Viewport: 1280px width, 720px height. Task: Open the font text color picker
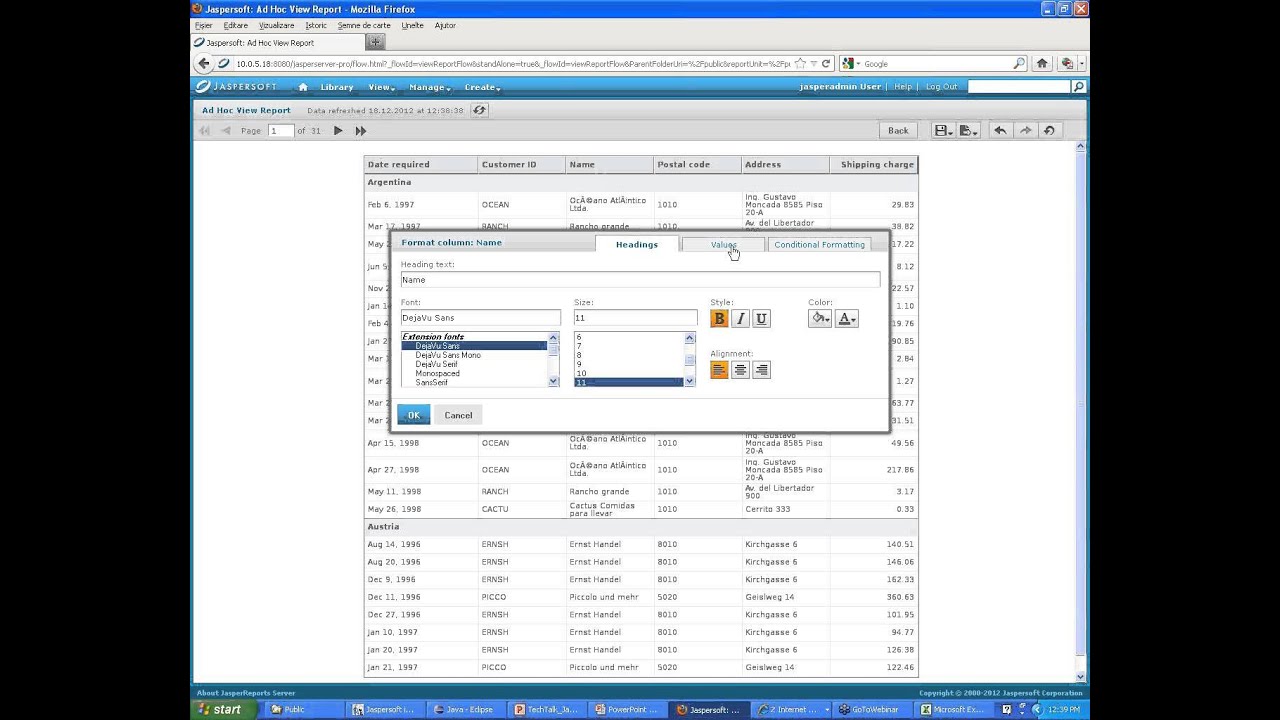846,319
